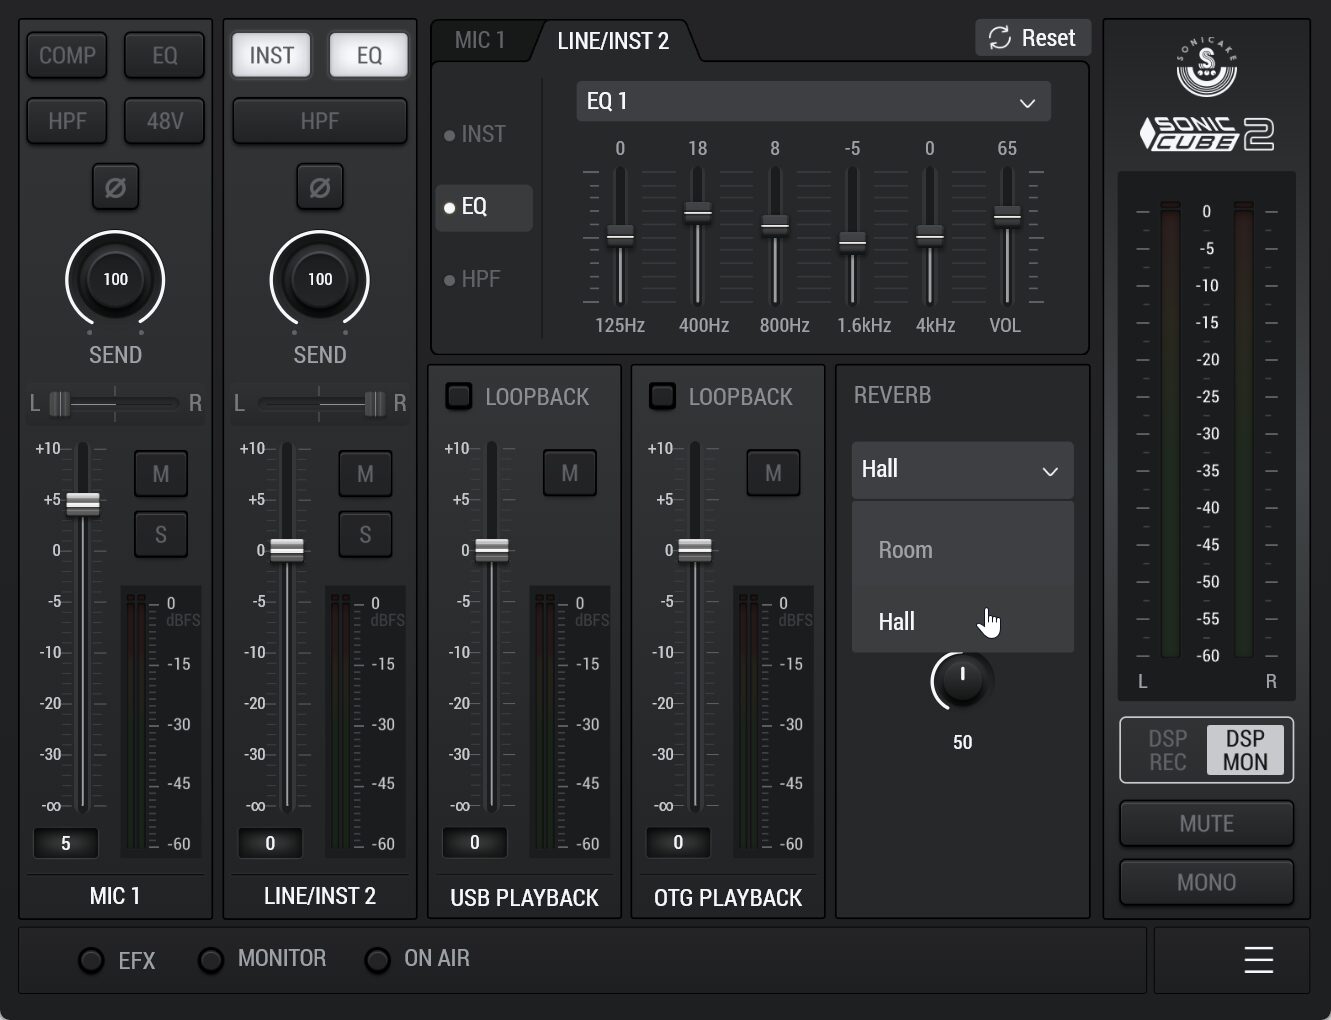
Task: Click the 4kHz EQ slider handle
Action: point(930,235)
